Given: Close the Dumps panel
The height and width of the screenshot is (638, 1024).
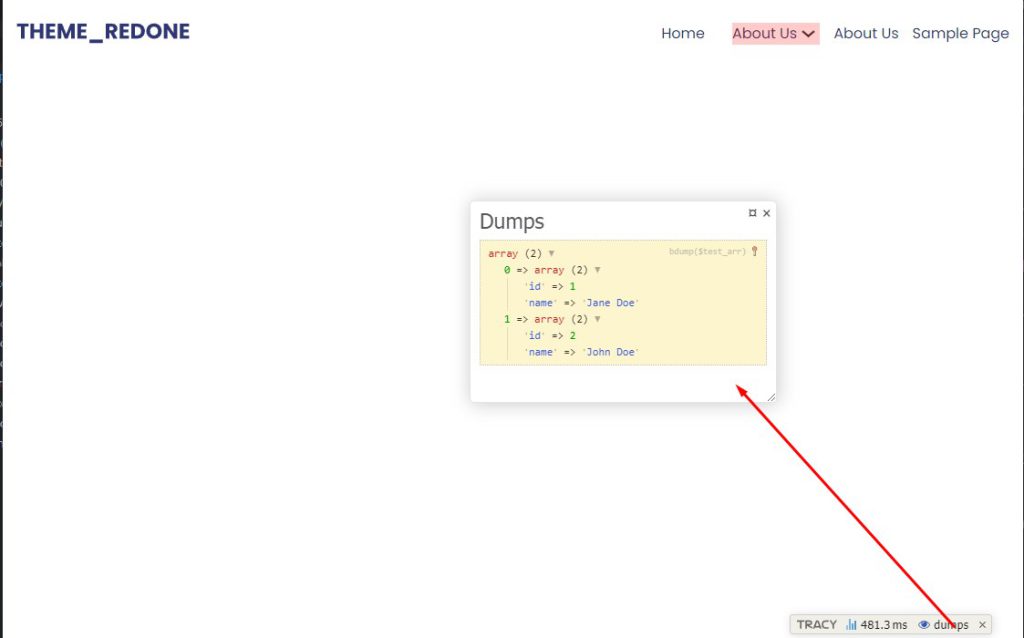Looking at the screenshot, I should [767, 213].
